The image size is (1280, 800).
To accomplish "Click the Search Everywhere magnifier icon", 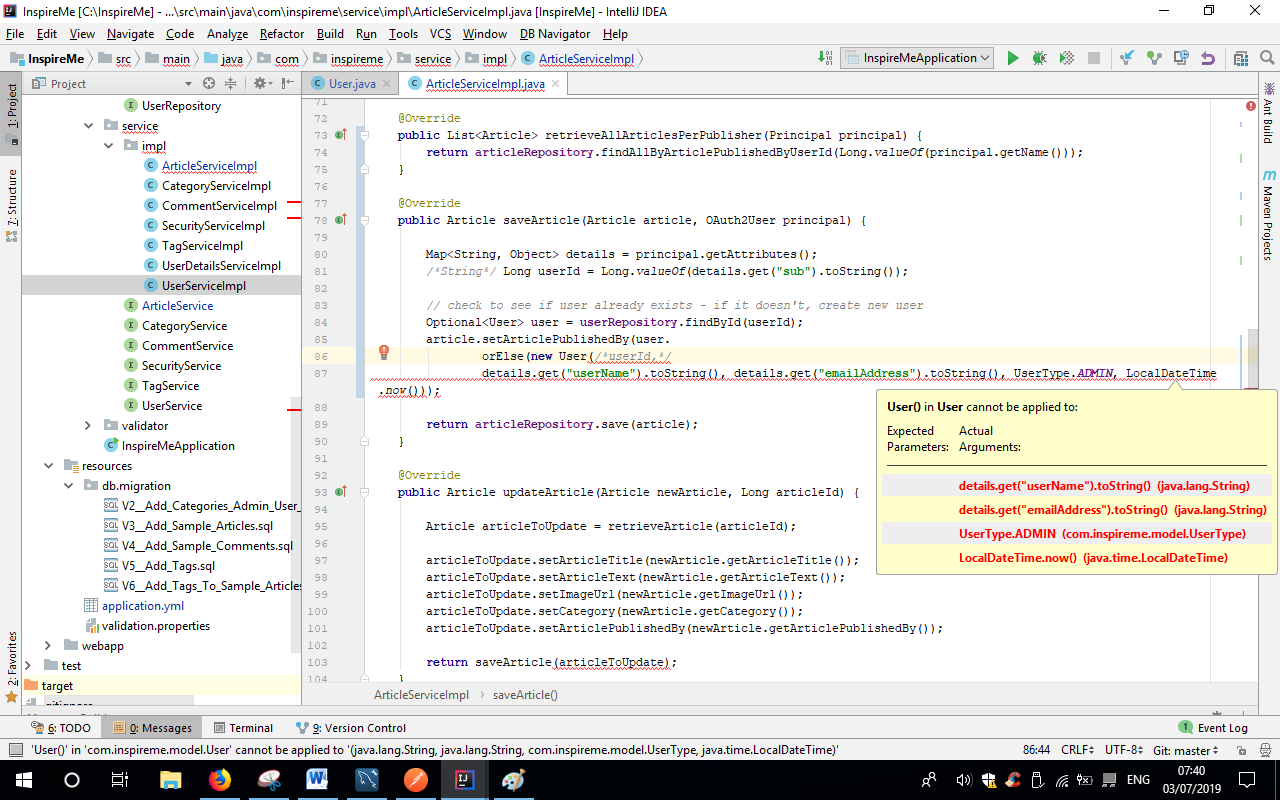I will click(1267, 59).
